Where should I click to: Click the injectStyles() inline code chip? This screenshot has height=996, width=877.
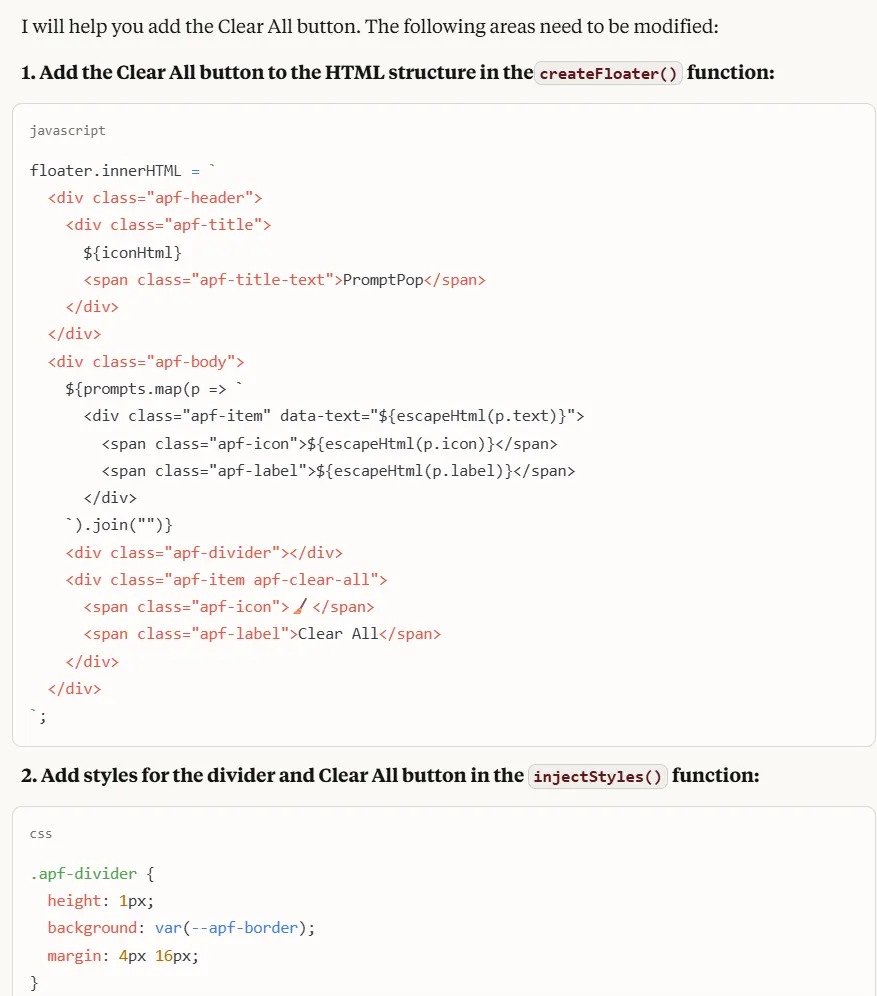(598, 776)
